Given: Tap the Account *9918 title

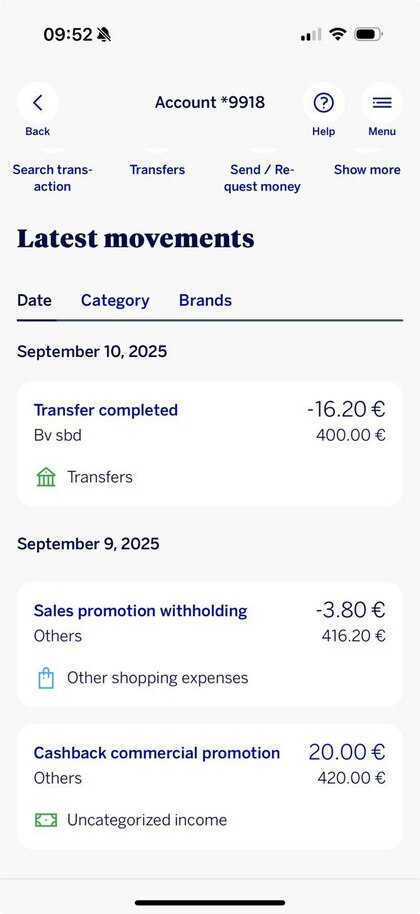Looking at the screenshot, I should click(210, 103).
